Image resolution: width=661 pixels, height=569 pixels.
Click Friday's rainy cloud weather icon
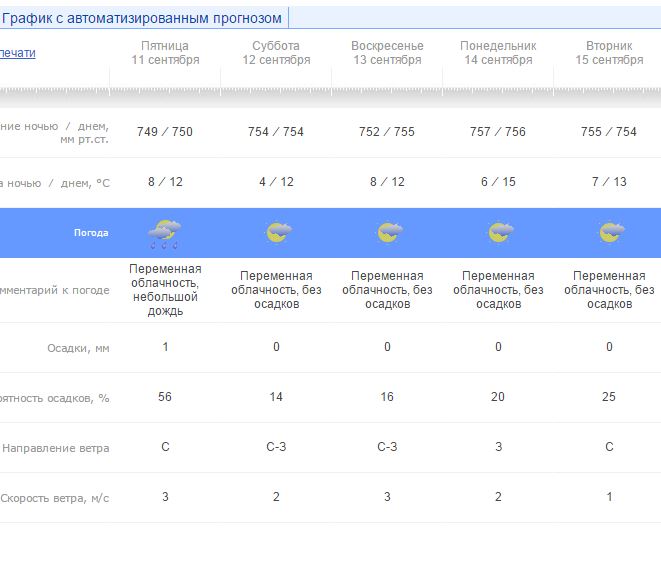point(165,233)
